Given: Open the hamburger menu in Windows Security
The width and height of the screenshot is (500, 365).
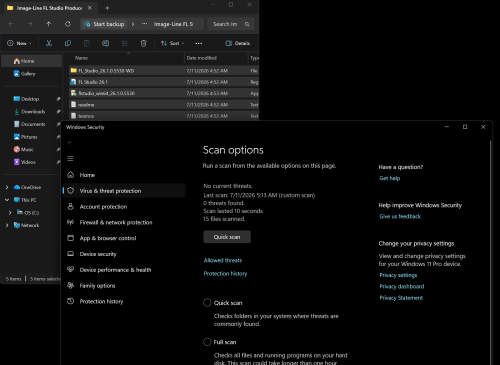Looking at the screenshot, I should pyautogui.click(x=70, y=159).
